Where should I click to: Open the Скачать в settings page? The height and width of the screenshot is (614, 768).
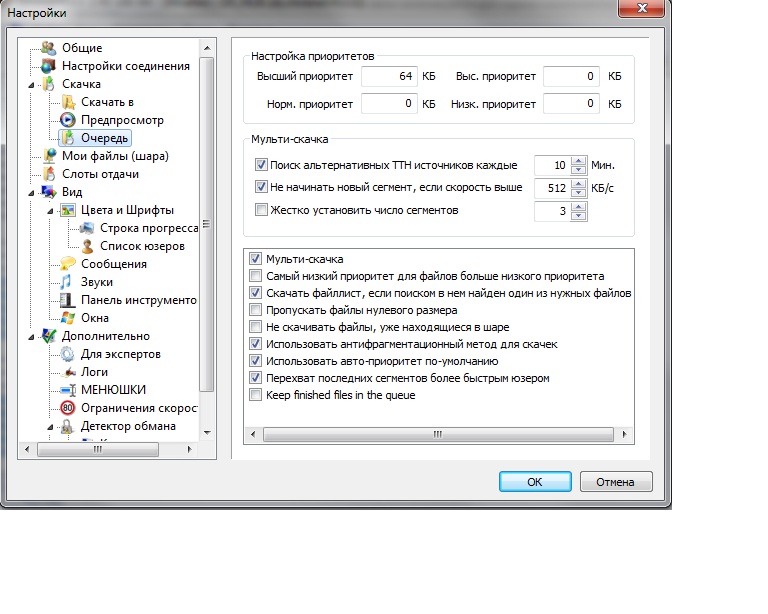[107, 102]
